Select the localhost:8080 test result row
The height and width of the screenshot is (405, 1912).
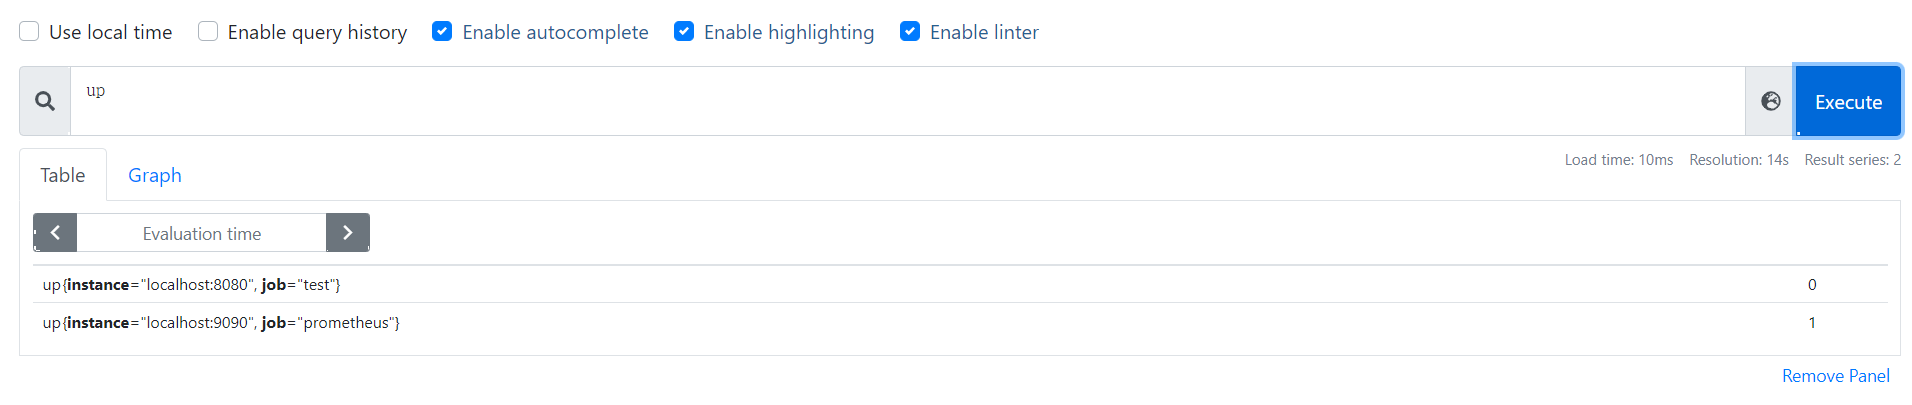tap(191, 285)
